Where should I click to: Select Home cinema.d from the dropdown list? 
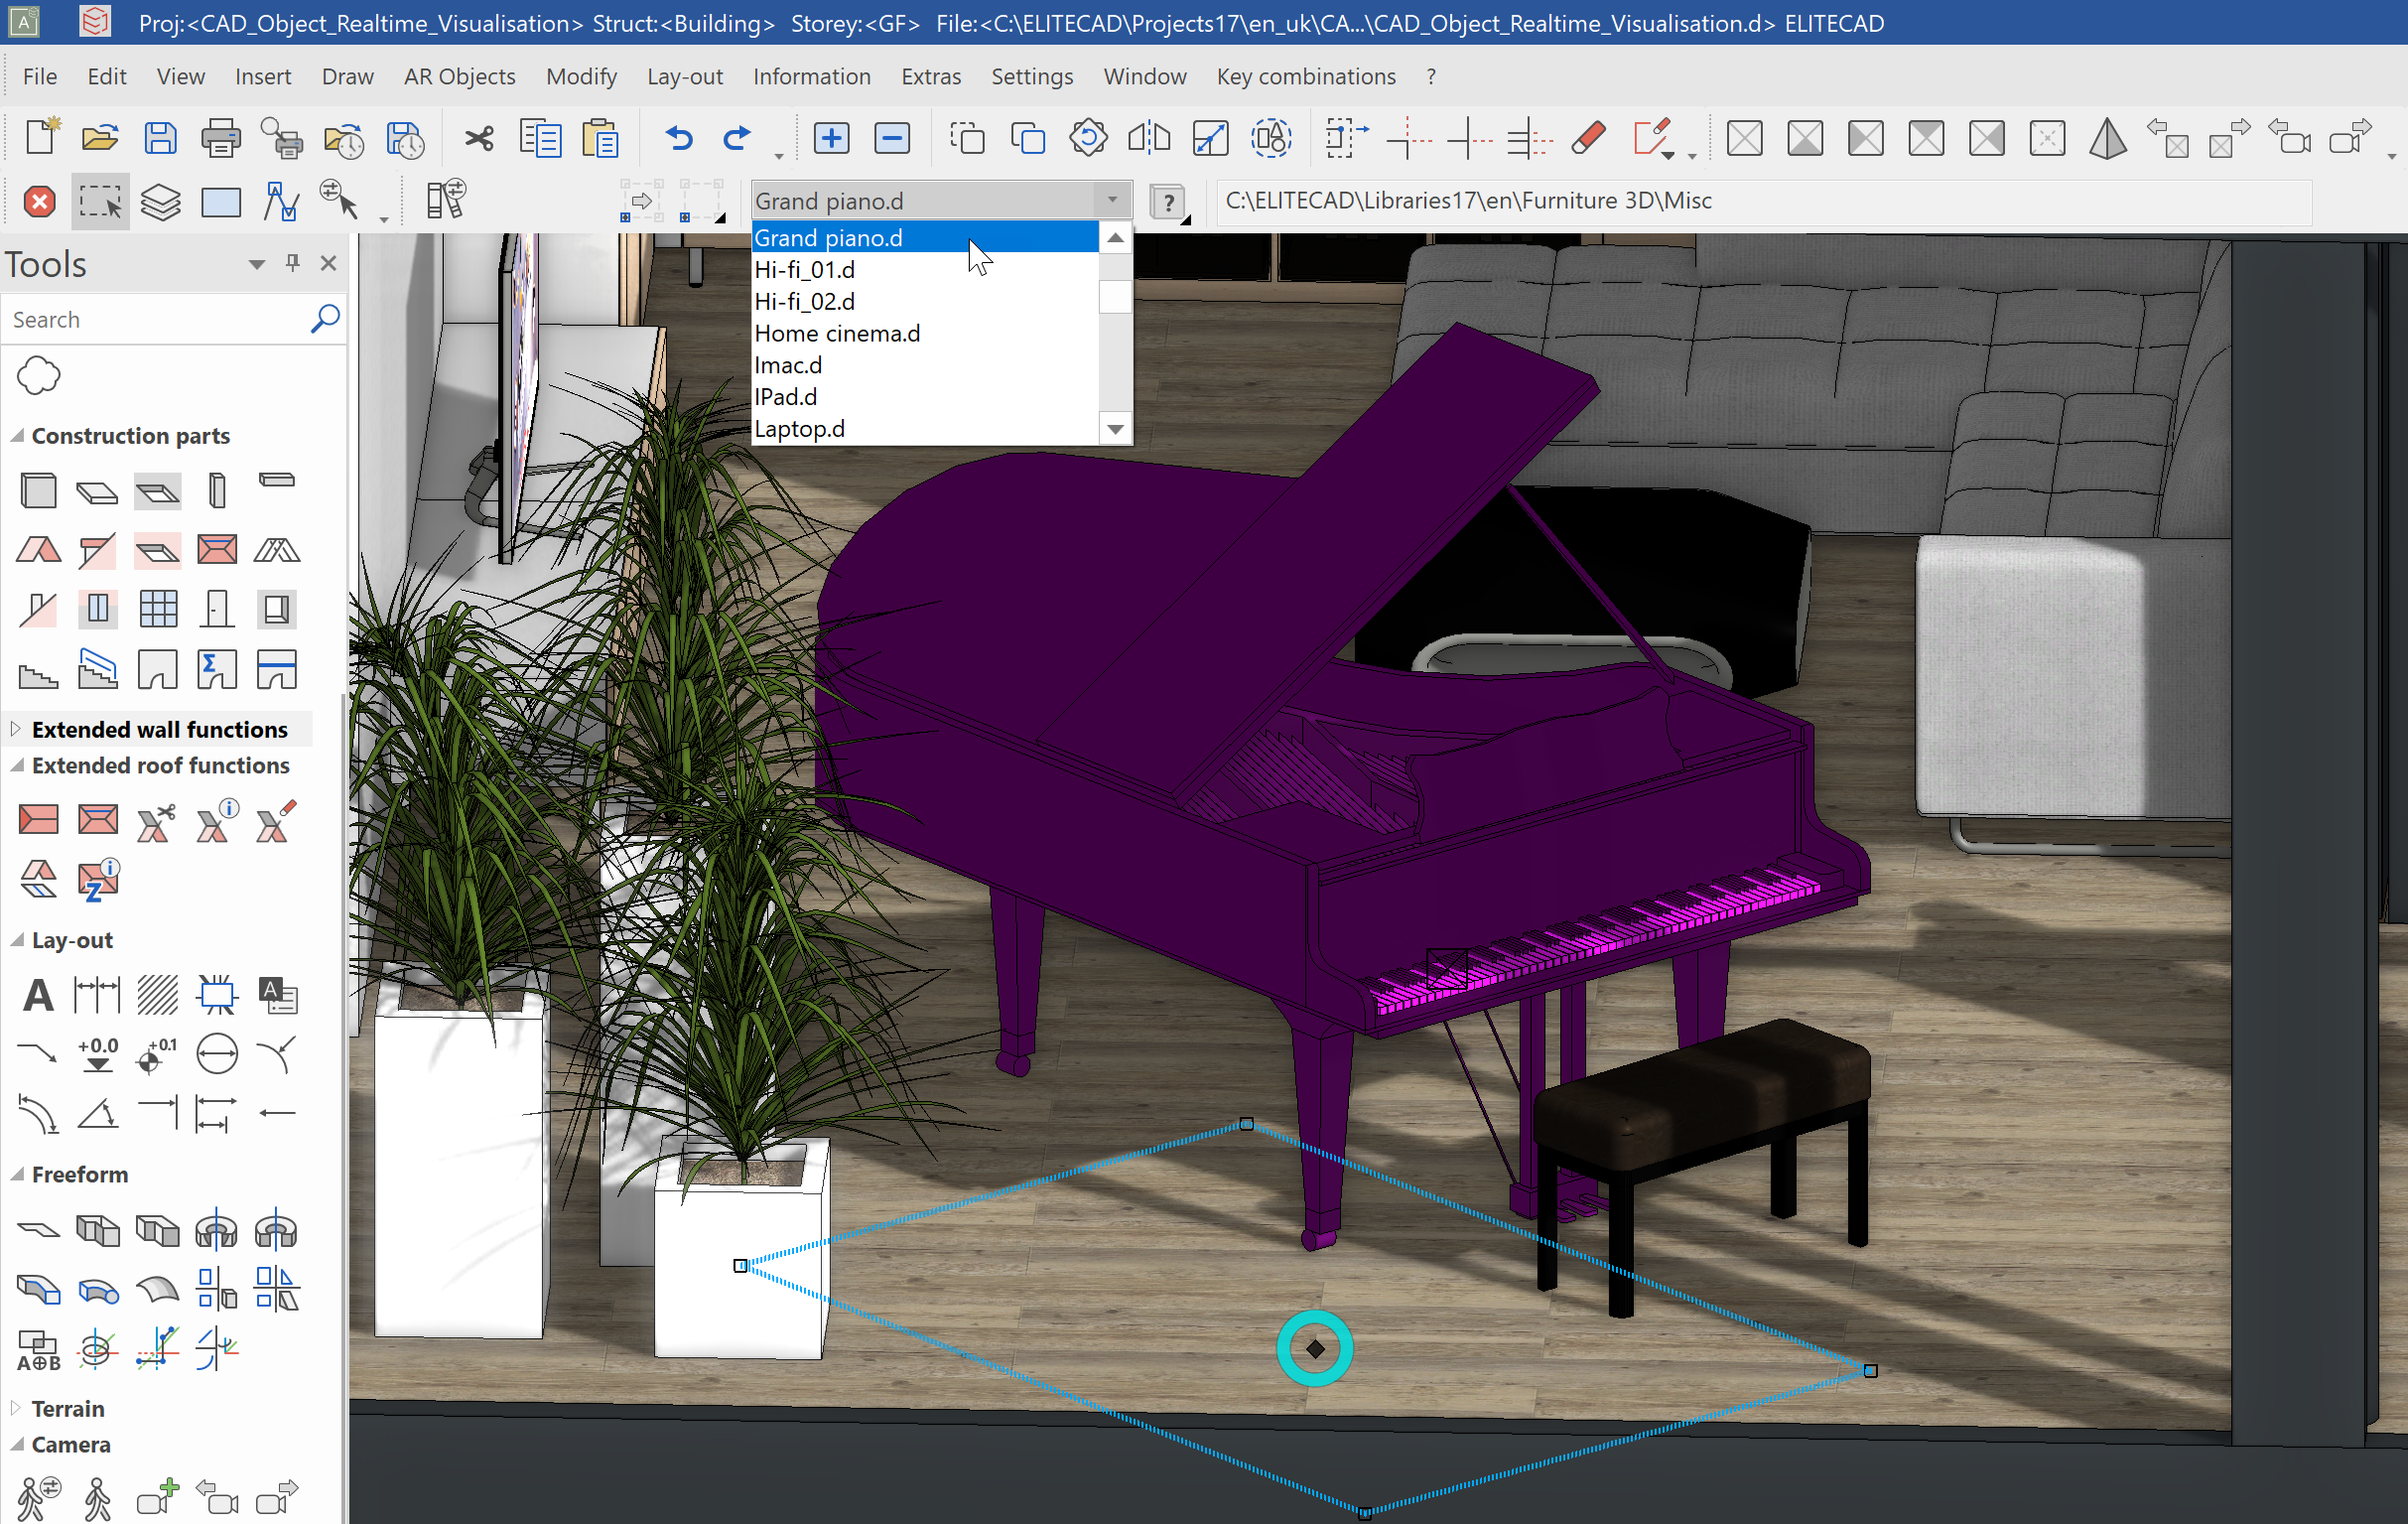837,333
